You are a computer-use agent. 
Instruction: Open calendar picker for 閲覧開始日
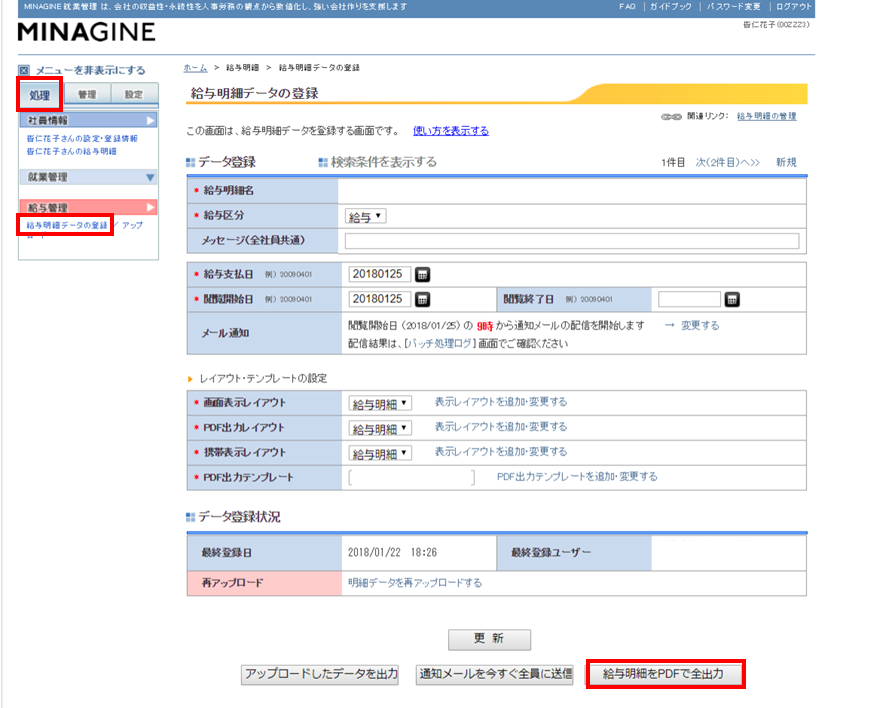point(422,300)
